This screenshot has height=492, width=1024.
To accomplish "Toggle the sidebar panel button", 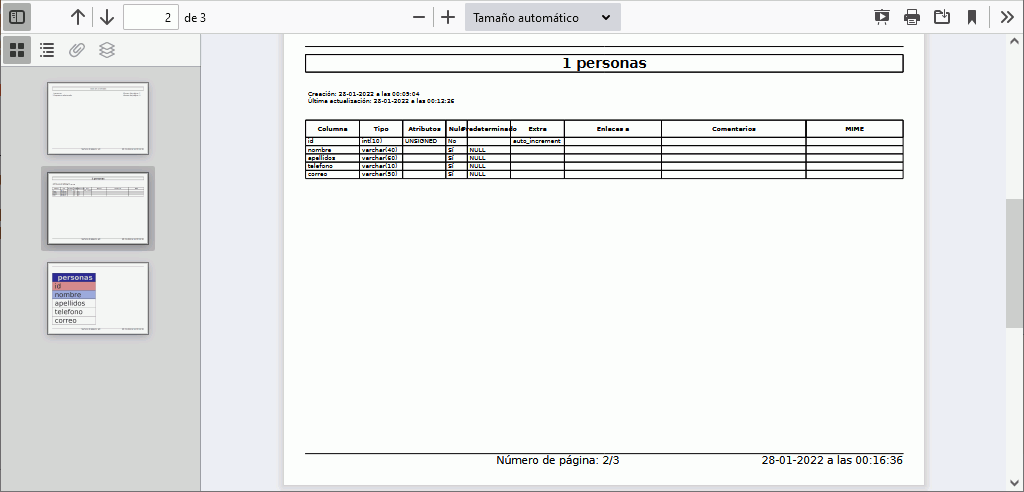I will (x=17, y=17).
